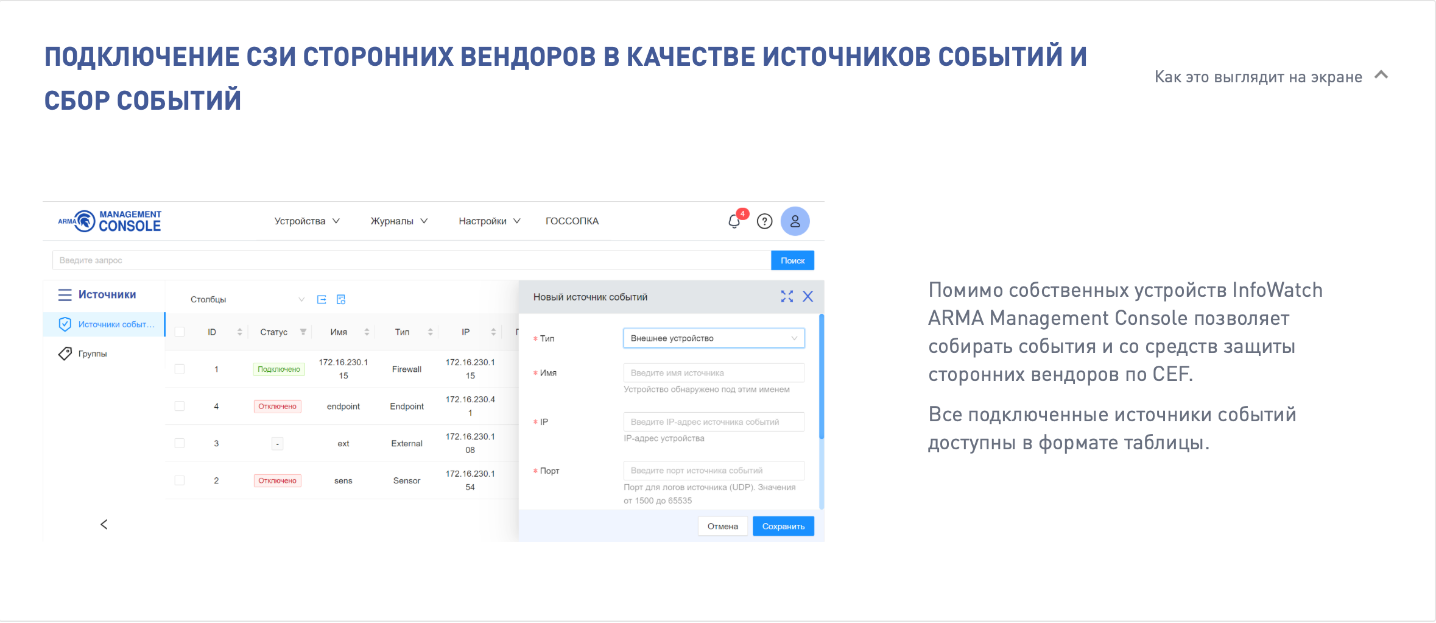Tick the checkbox for the endpoint row

pos(180,406)
